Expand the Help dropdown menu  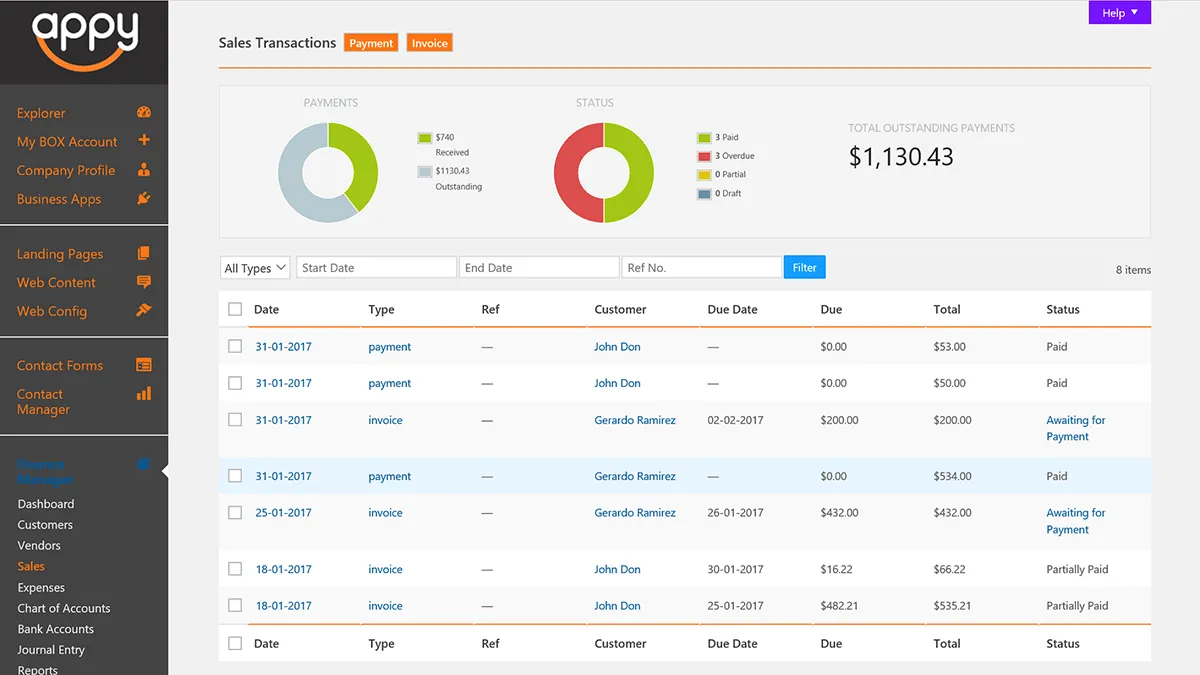coord(1119,13)
